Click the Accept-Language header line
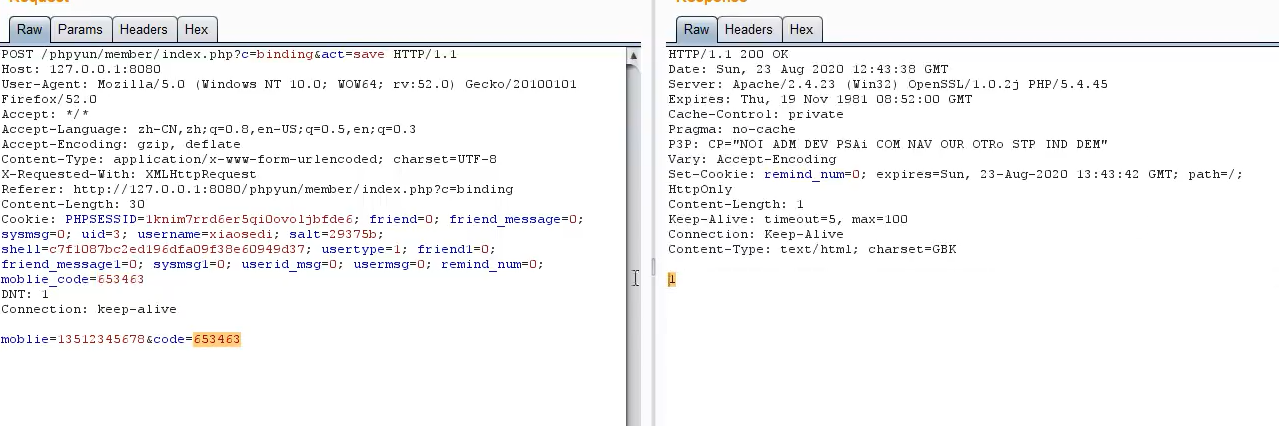 tap(209, 129)
